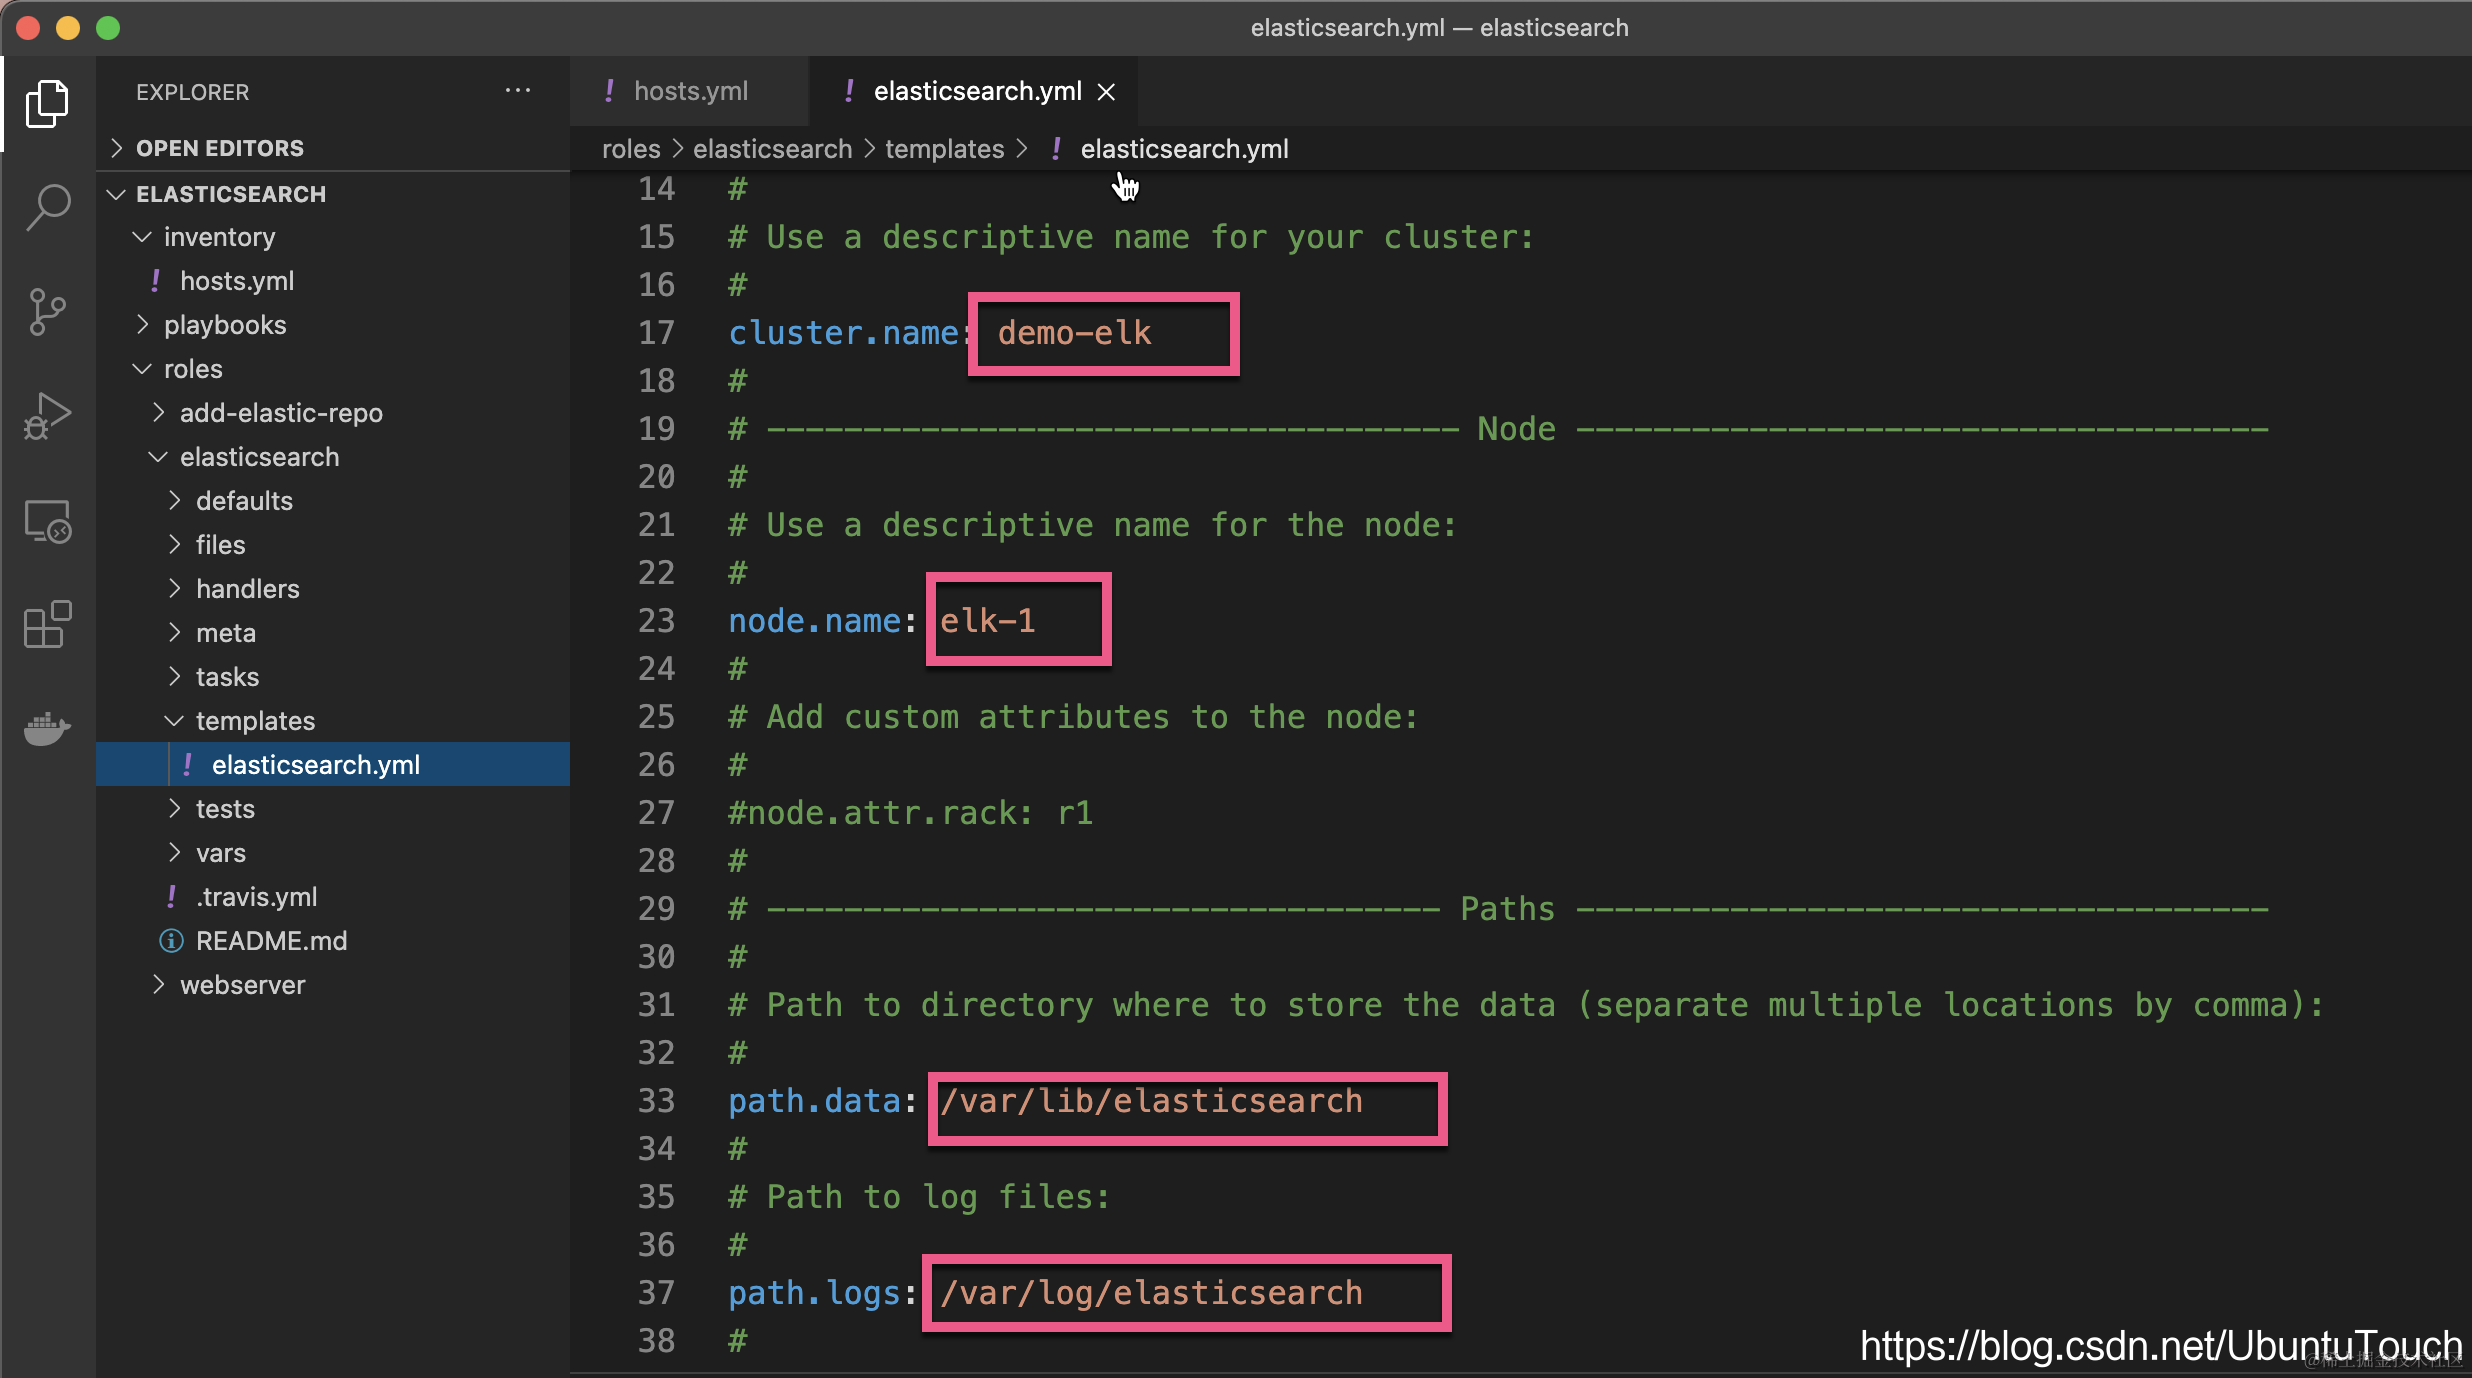The height and width of the screenshot is (1378, 2472).
Task: Expand the playbooks folder
Action: point(225,325)
